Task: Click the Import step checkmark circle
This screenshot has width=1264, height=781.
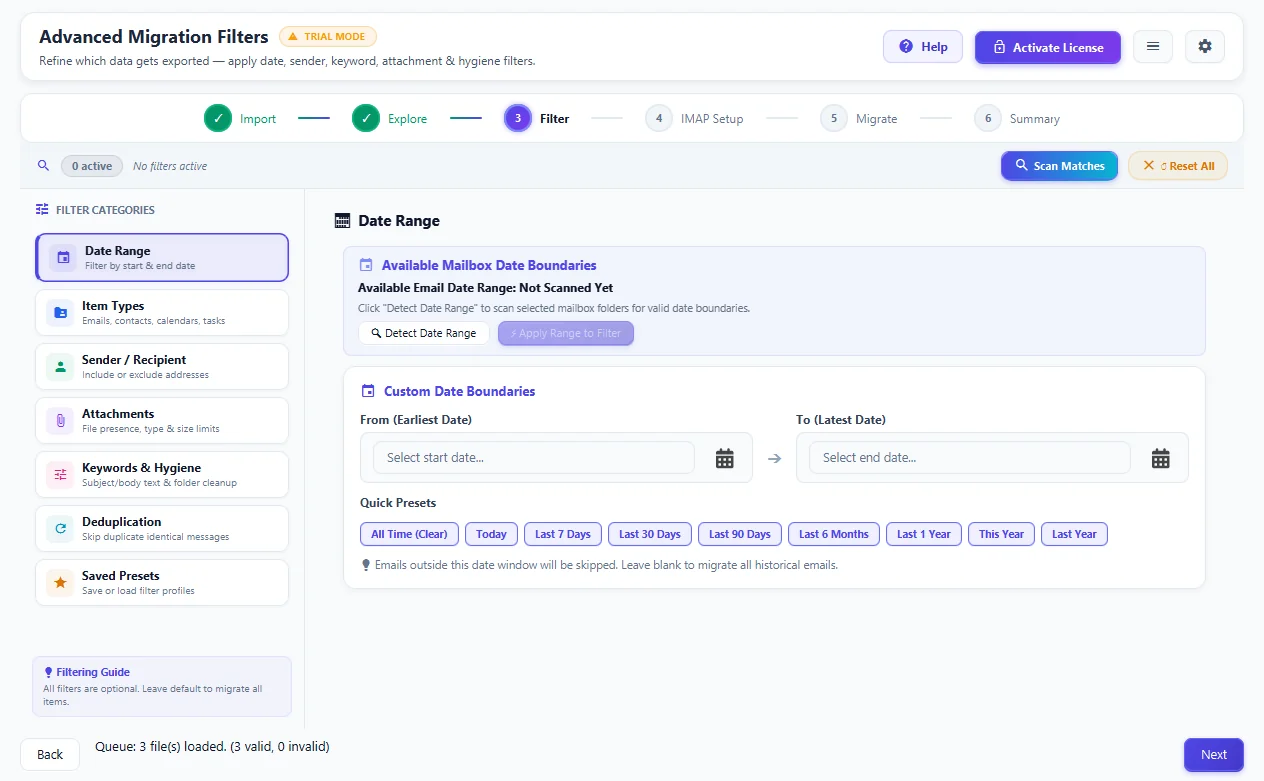Action: click(218, 118)
